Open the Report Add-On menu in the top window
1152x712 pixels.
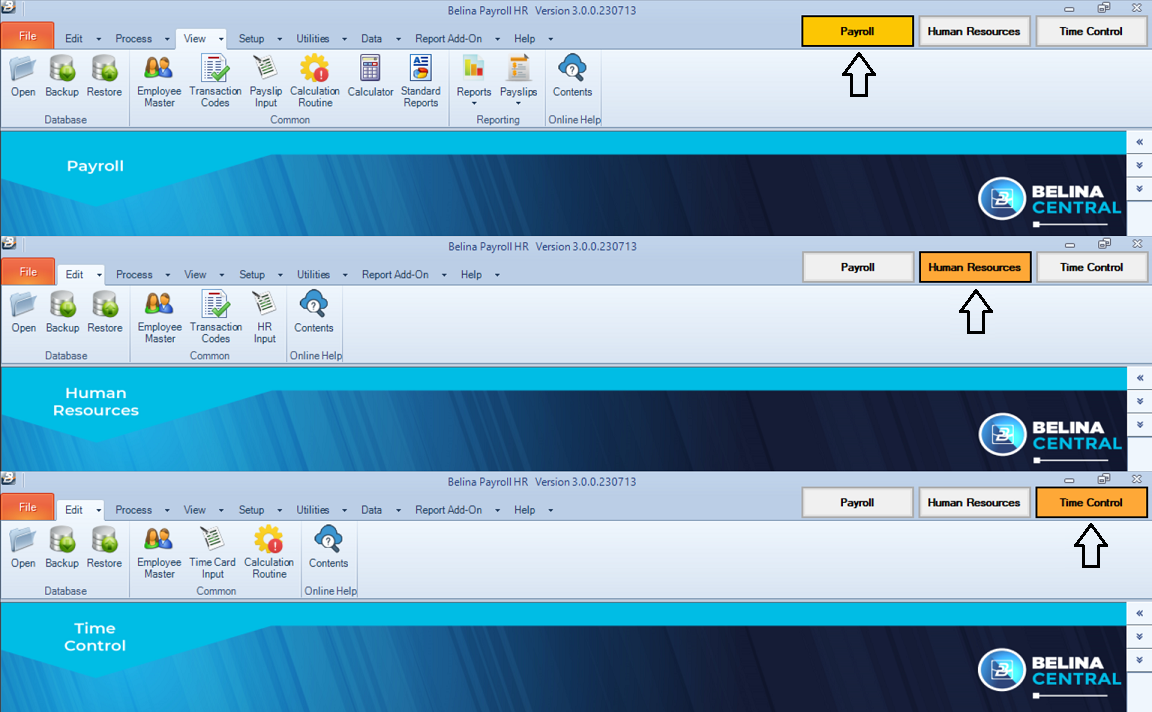pos(448,38)
